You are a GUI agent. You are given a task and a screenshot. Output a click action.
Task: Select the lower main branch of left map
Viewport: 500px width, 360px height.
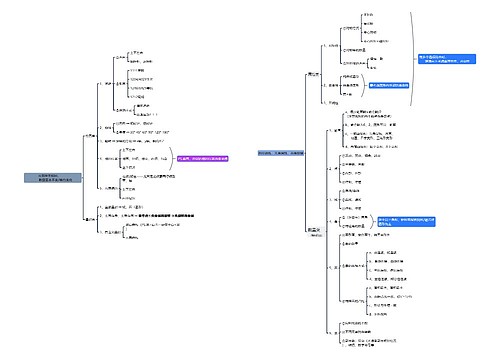click(90, 219)
